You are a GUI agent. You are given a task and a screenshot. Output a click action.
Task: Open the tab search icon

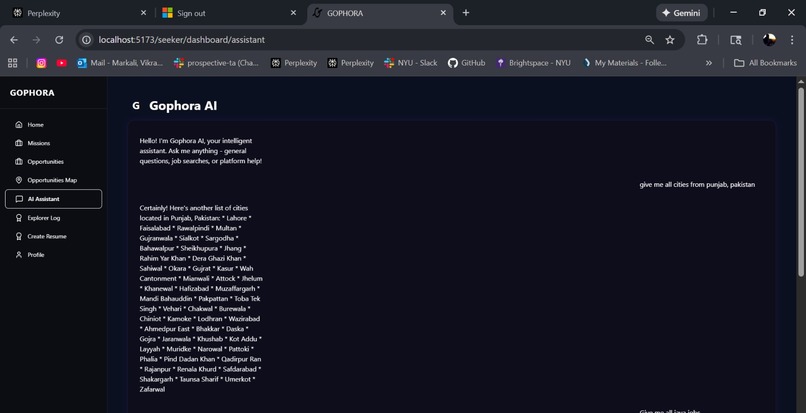click(x=736, y=40)
